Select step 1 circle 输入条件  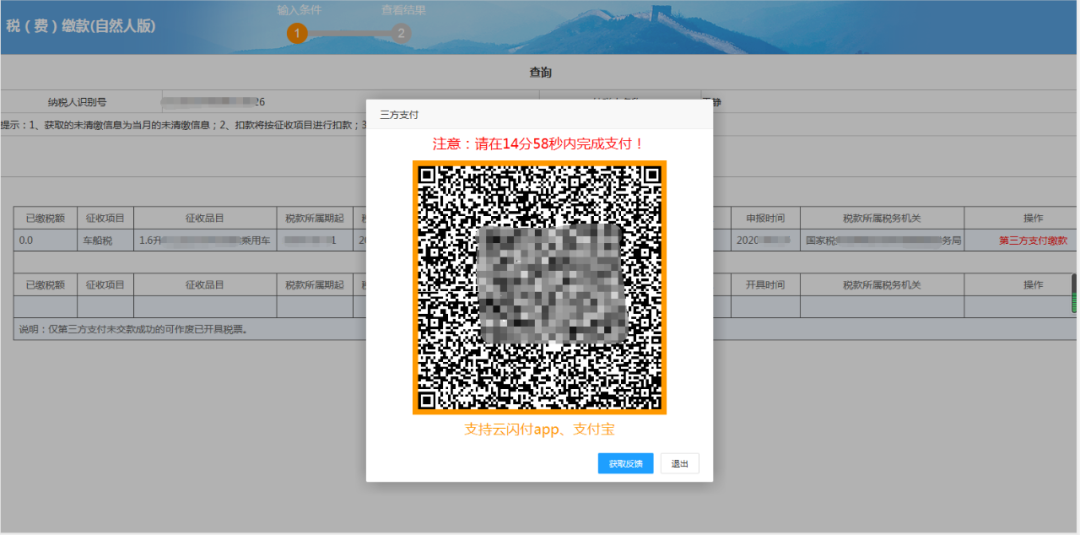(x=297, y=33)
